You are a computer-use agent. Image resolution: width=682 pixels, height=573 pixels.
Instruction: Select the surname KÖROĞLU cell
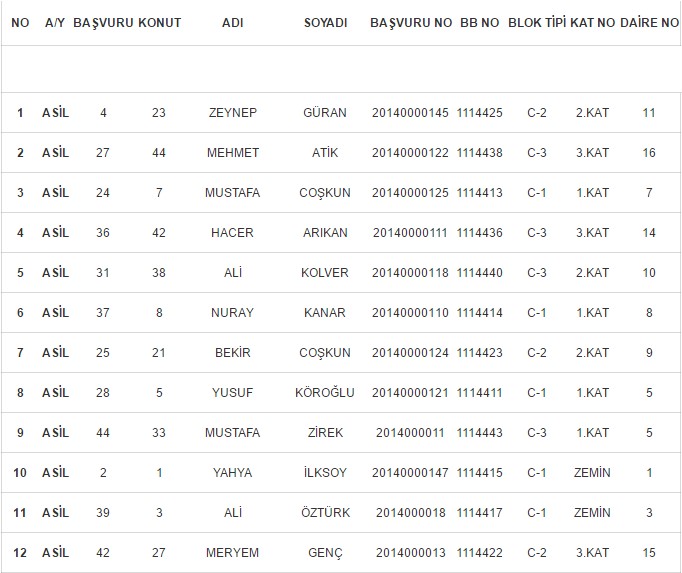pyautogui.click(x=326, y=393)
